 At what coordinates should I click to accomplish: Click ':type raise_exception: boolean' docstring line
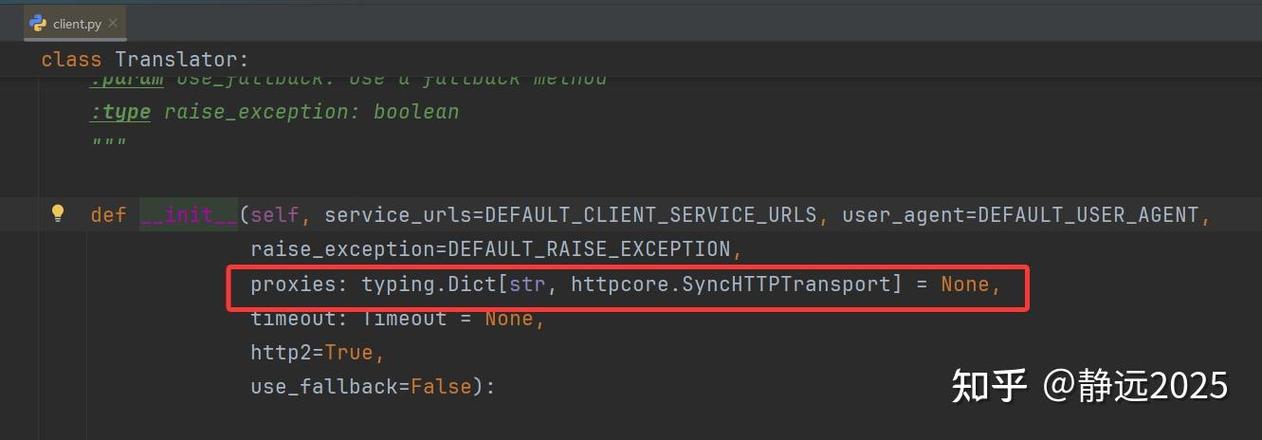274,112
